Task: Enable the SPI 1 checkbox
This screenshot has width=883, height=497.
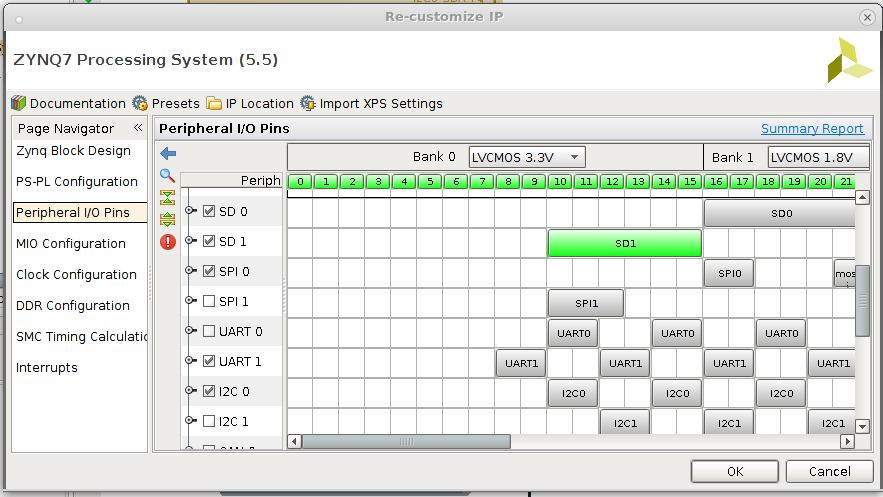Action: (209, 301)
